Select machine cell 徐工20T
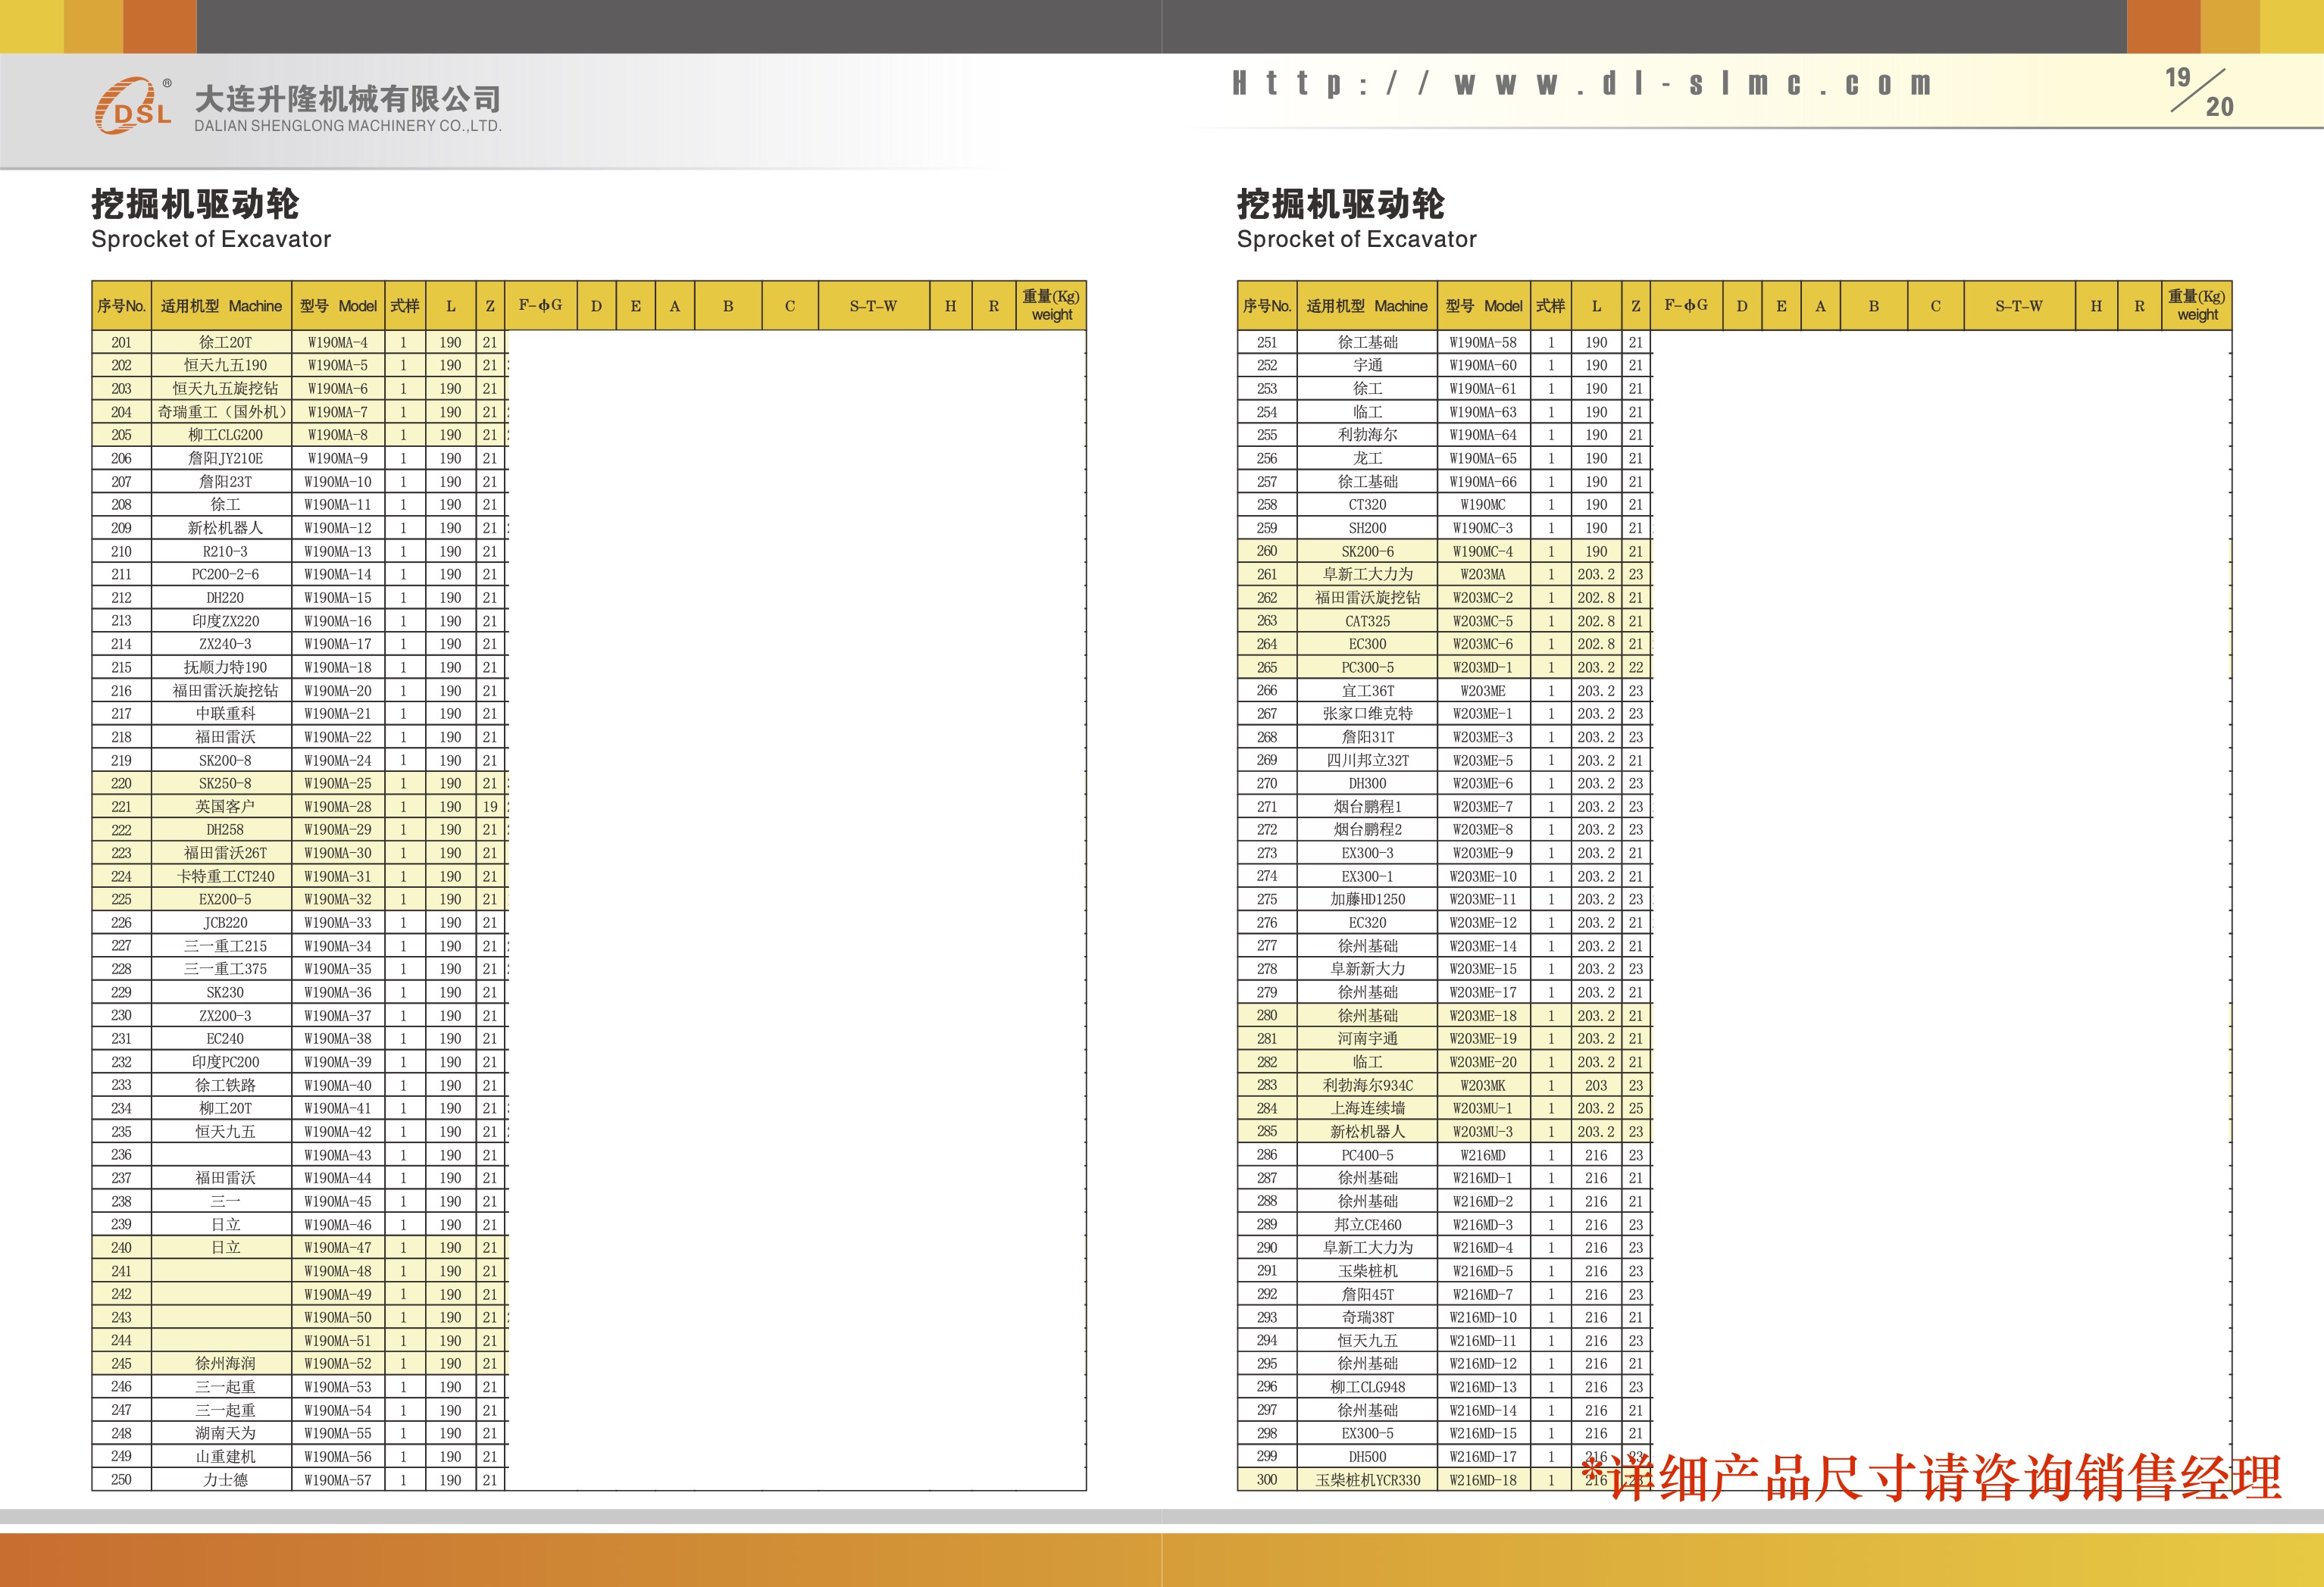This screenshot has width=2324, height=1587. click(222, 342)
